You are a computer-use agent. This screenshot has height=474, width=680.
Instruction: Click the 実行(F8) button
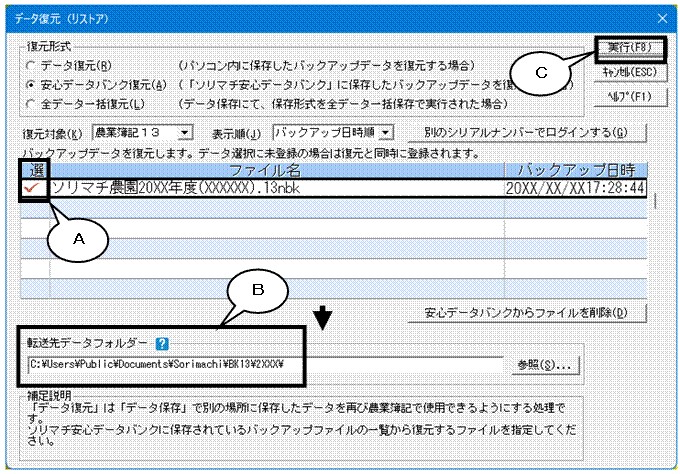(x=630, y=47)
